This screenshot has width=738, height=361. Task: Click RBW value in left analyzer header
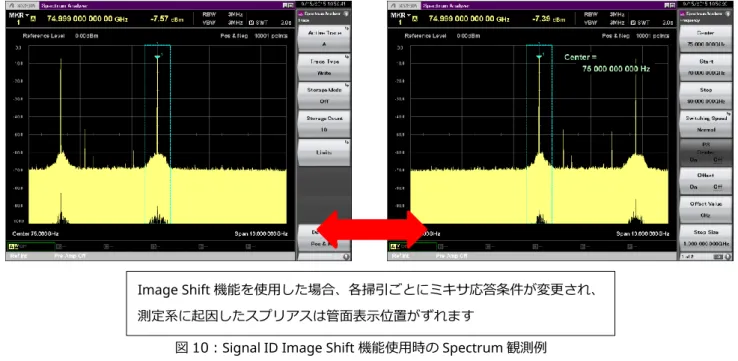[x=235, y=15]
